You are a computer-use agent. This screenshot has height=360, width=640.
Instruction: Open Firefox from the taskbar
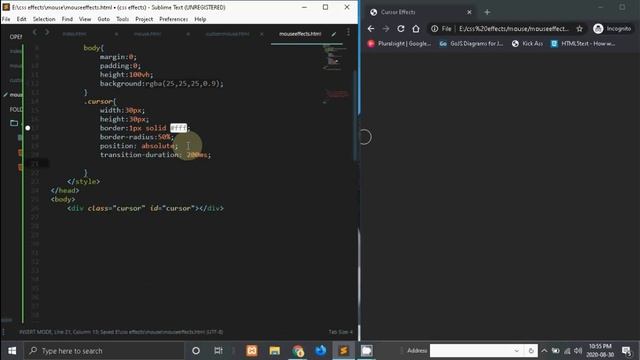coord(321,351)
